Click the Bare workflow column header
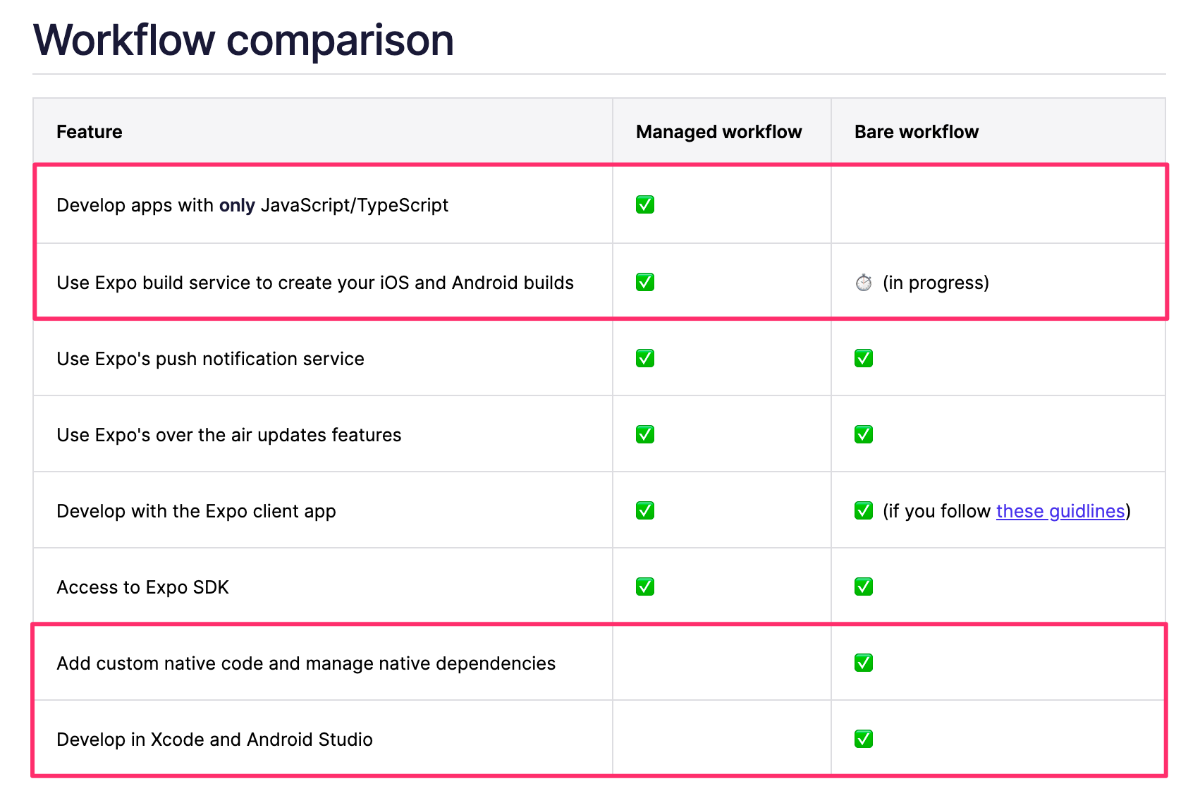 click(917, 131)
